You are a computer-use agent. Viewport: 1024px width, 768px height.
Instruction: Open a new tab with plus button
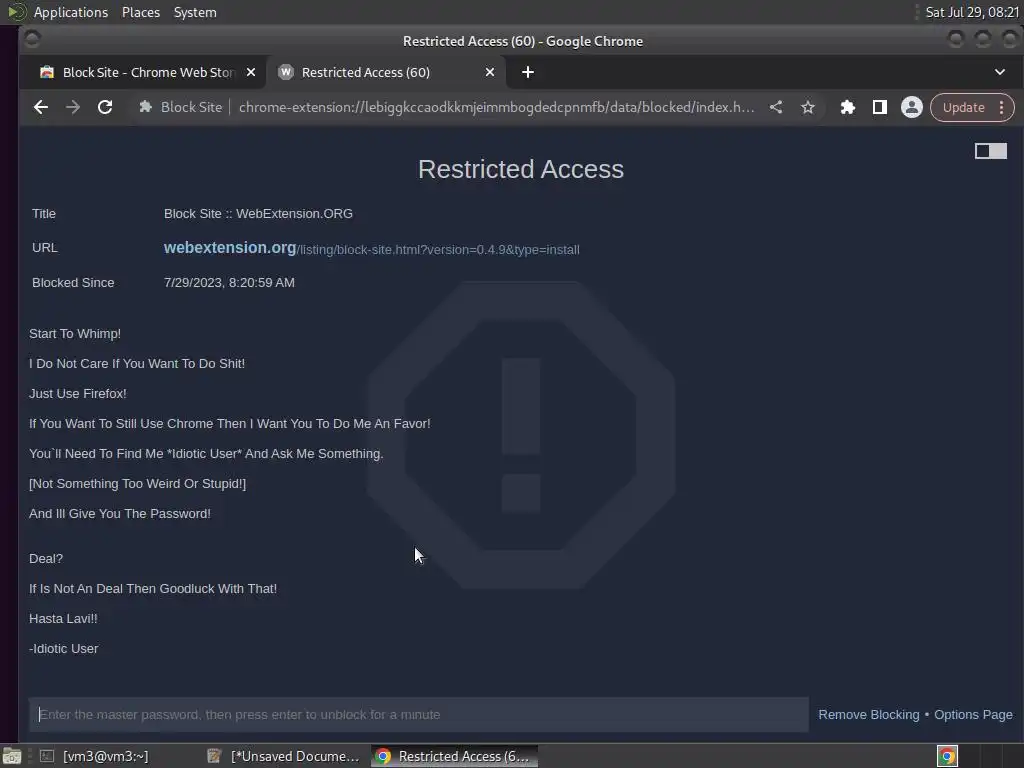528,72
